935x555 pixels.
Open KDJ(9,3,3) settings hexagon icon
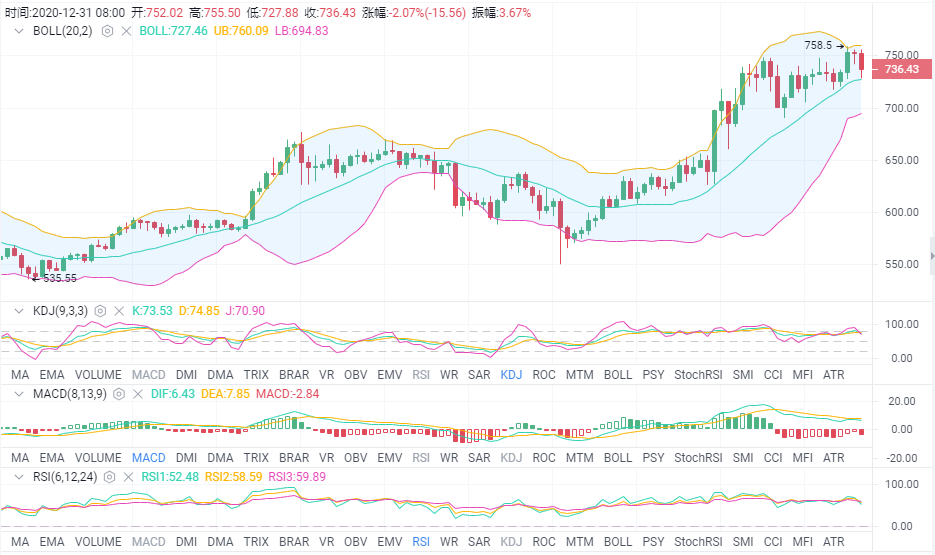click(x=100, y=311)
